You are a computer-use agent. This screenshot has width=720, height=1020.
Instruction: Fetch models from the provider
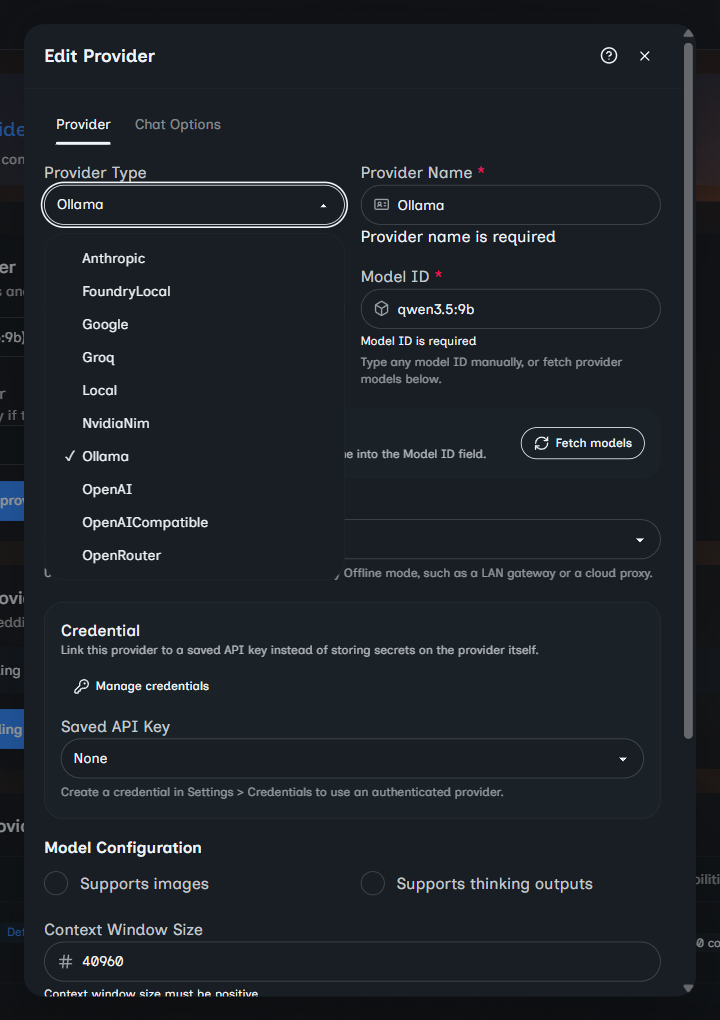(583, 443)
